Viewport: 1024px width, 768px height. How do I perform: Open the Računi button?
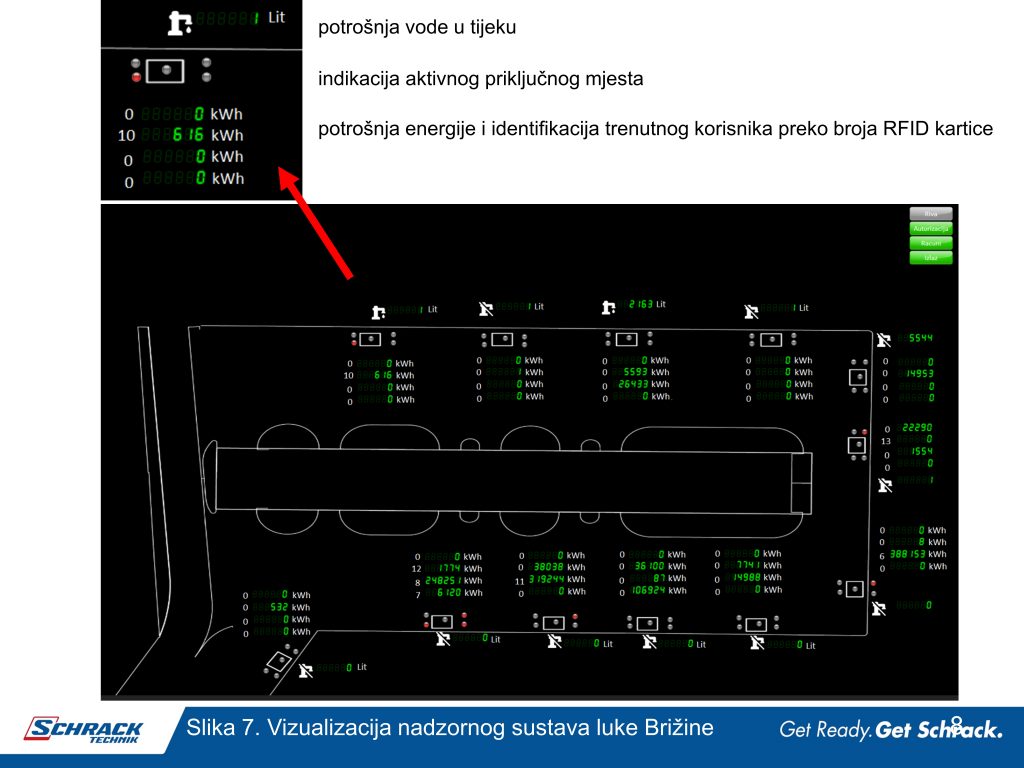tap(931, 243)
